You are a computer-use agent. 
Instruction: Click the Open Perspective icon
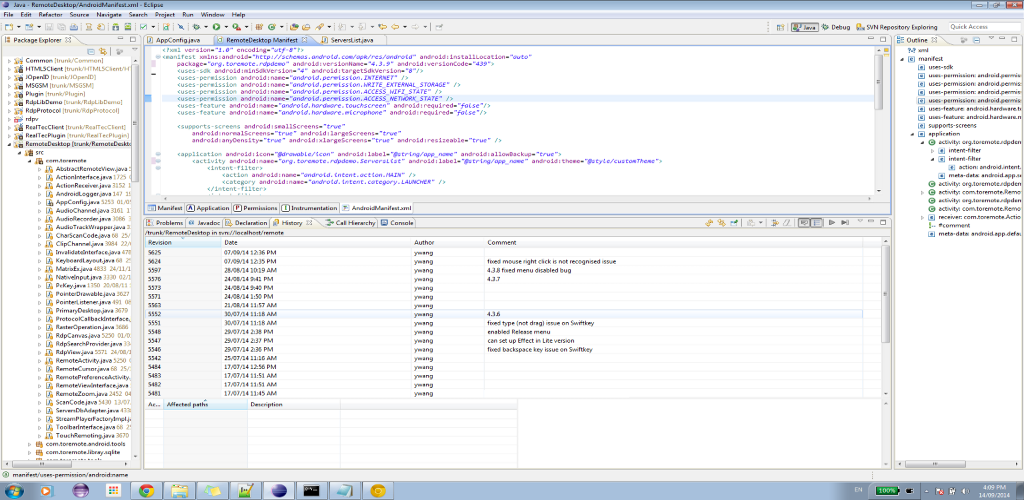click(x=780, y=27)
